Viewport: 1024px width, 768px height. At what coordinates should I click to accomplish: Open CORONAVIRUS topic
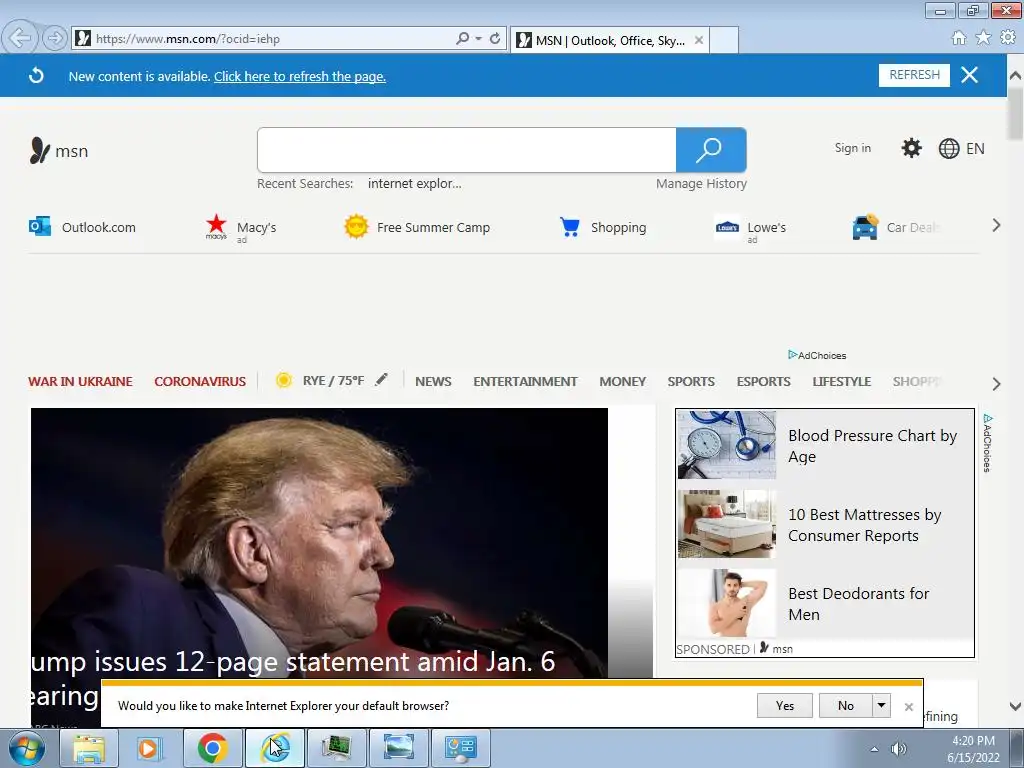[x=200, y=381]
